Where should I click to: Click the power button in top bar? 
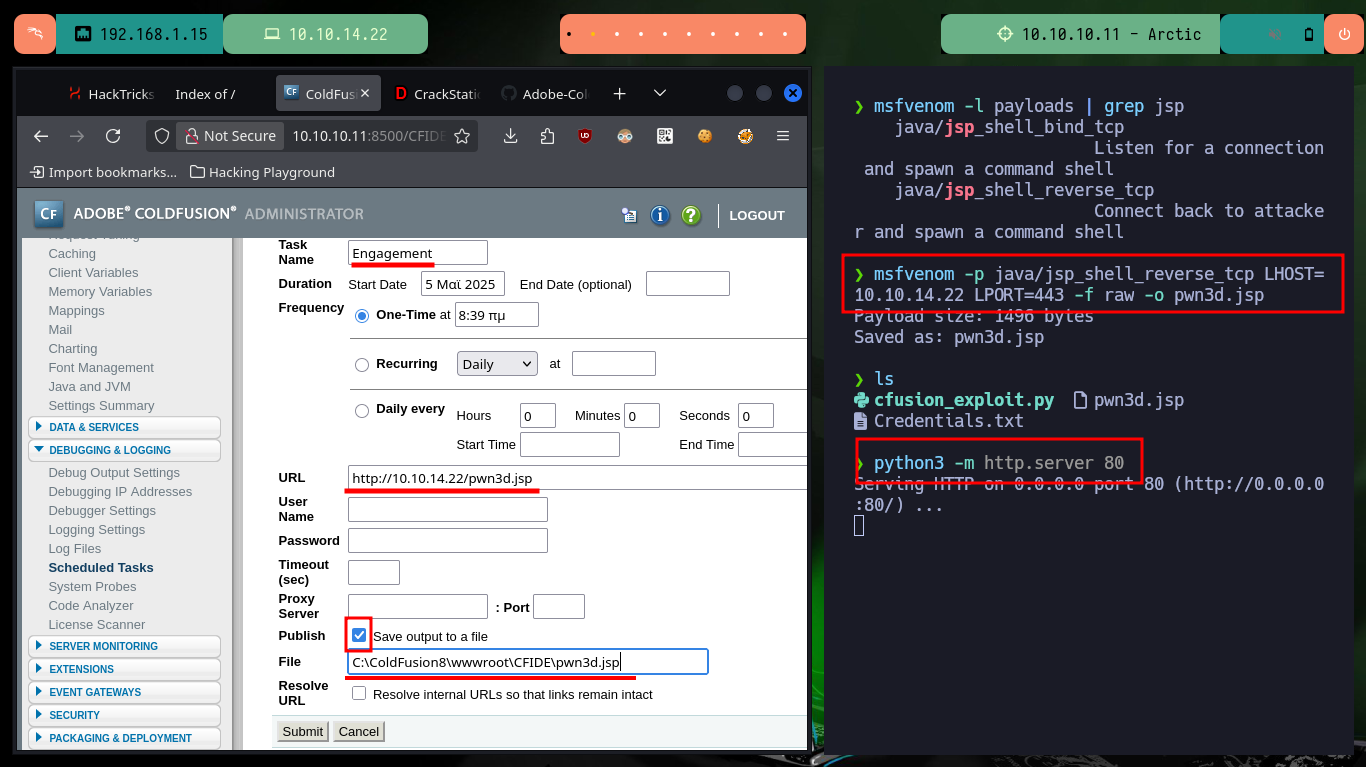tap(1344, 34)
